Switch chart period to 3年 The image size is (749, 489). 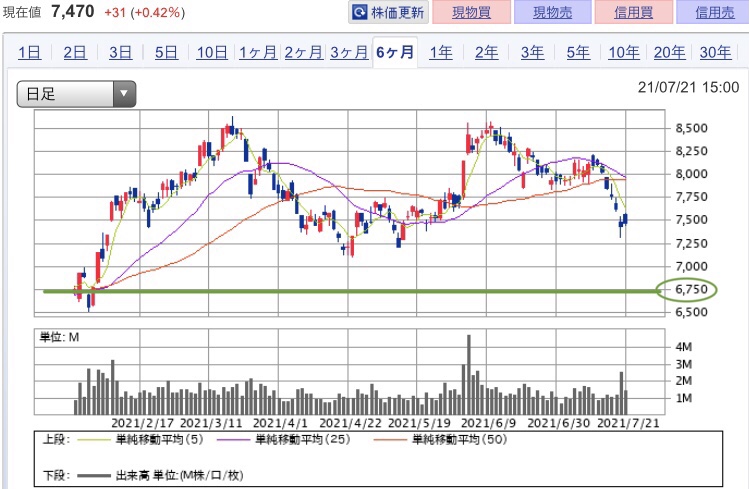[532, 52]
